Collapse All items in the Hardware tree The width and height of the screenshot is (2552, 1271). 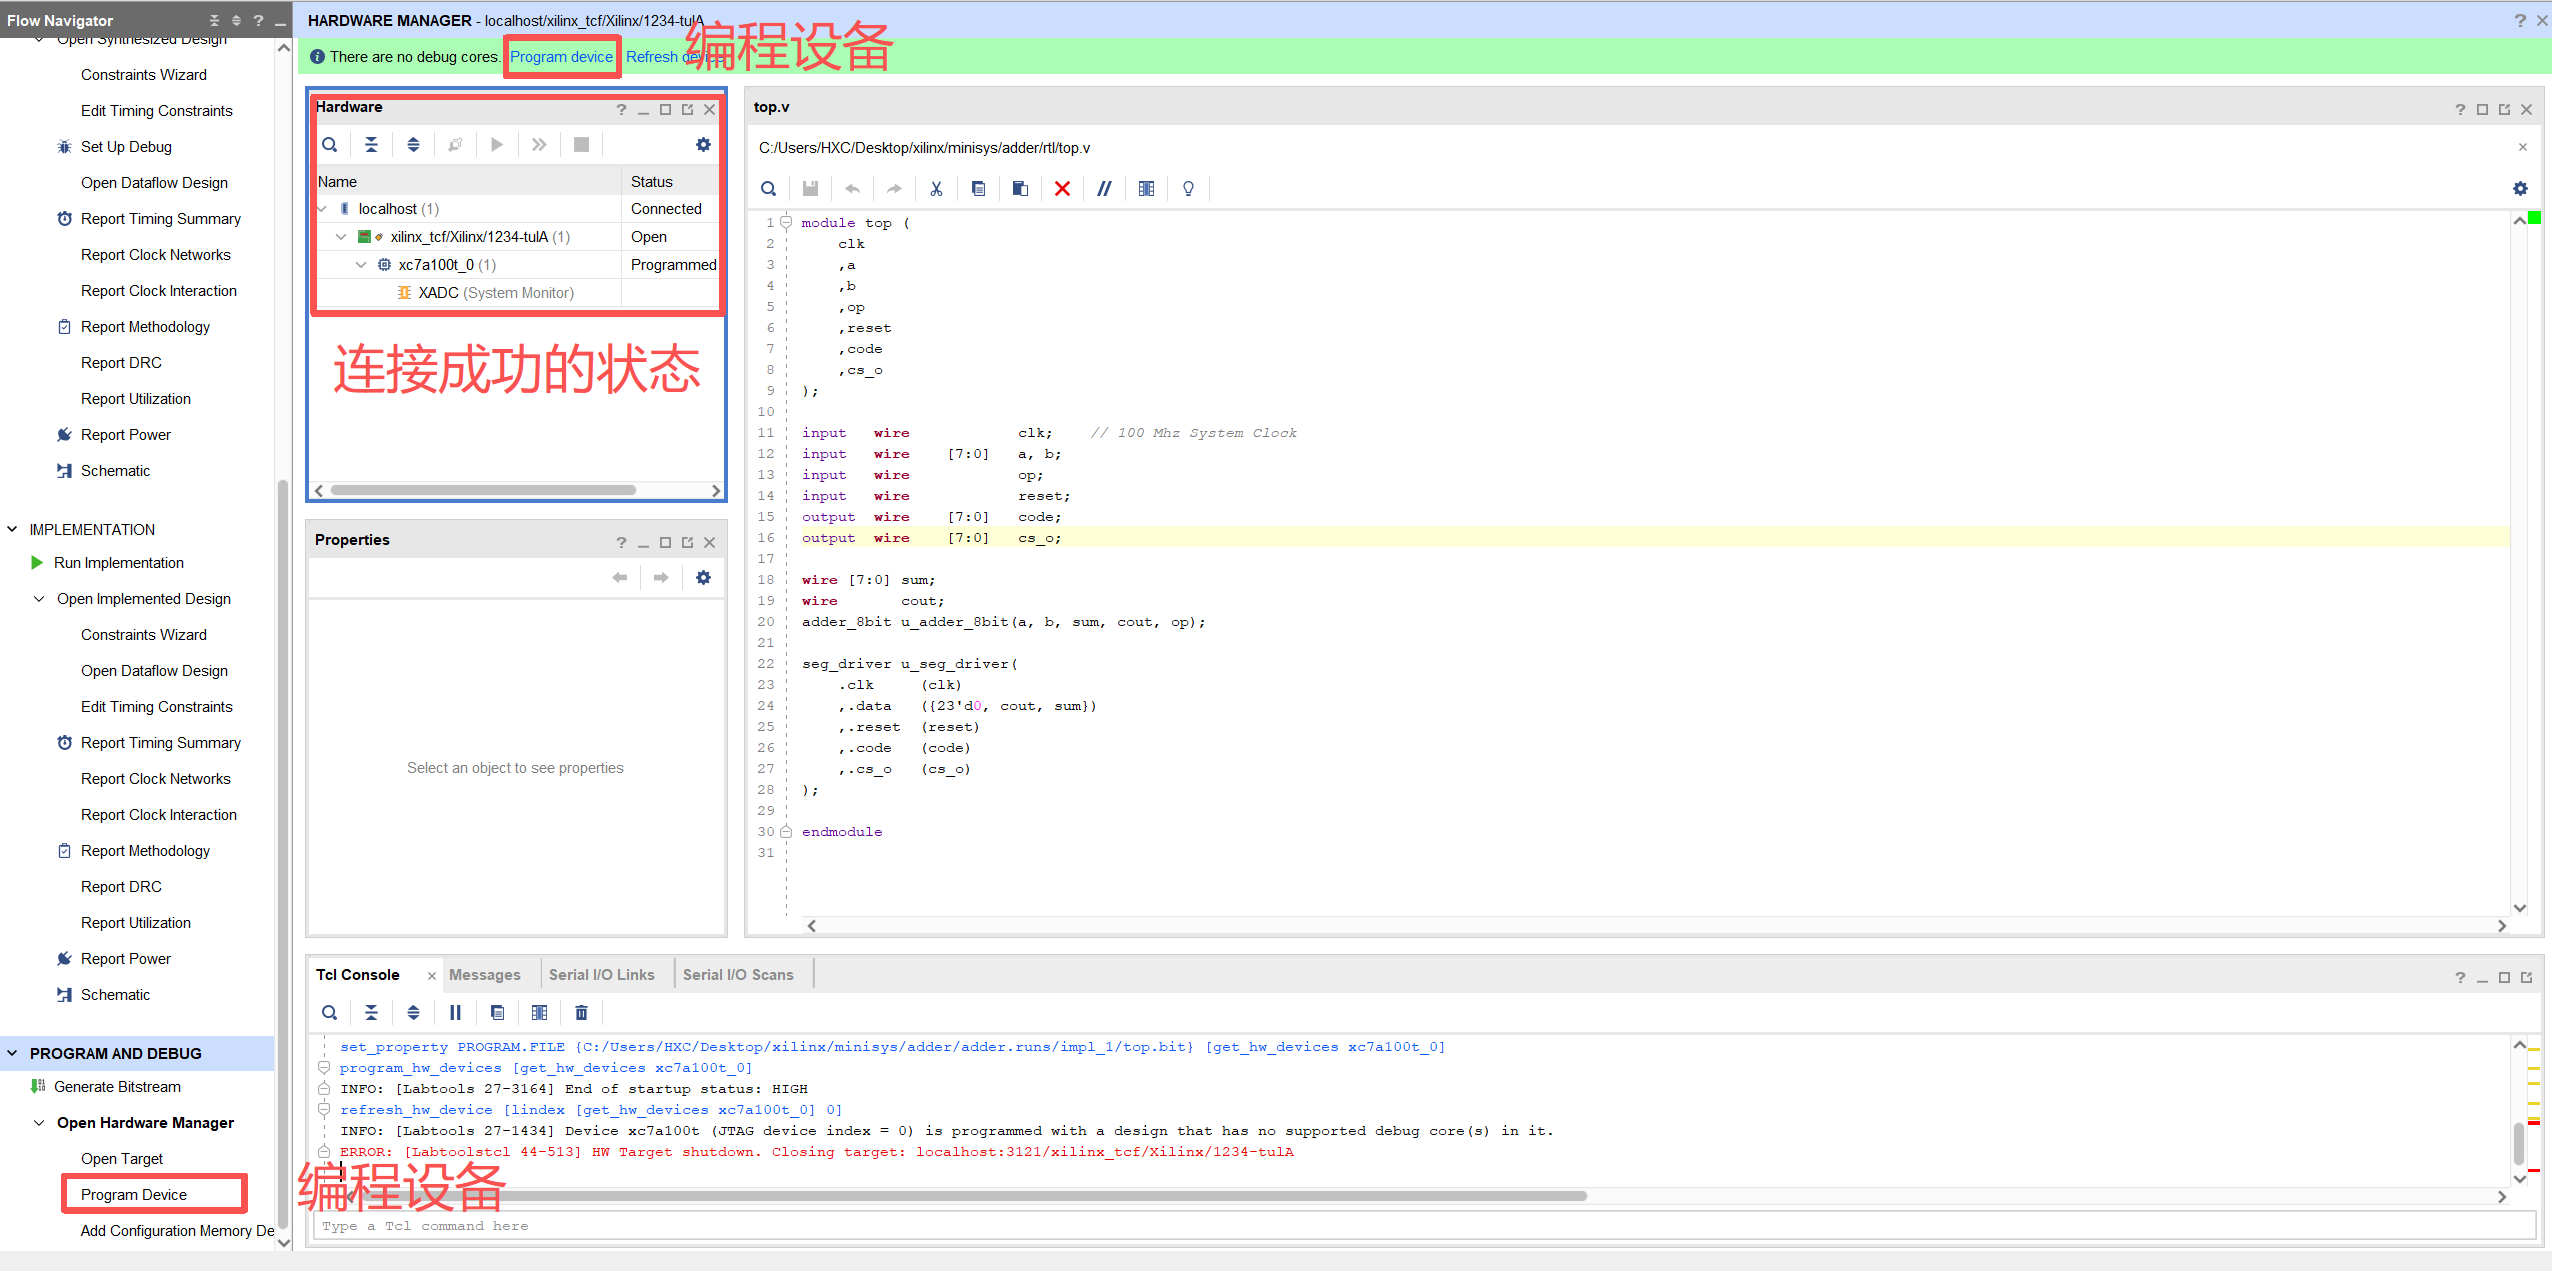(371, 144)
